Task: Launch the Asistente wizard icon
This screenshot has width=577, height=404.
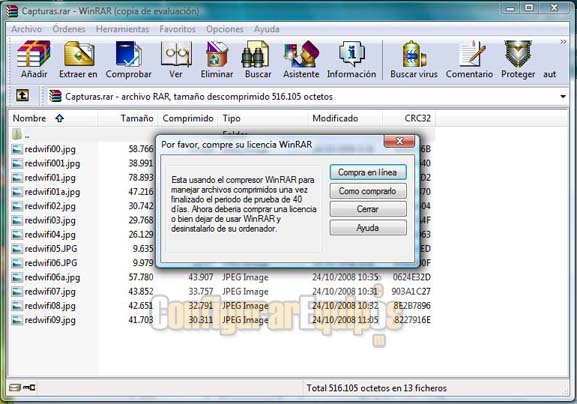Action: [x=301, y=54]
